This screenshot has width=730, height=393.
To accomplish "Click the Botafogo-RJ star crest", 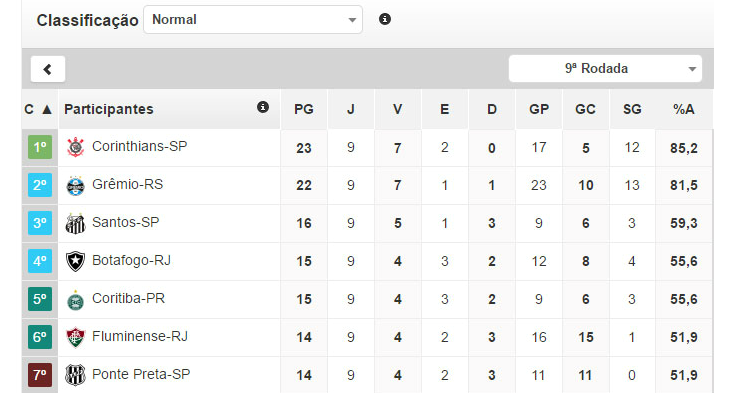I will [75, 261].
